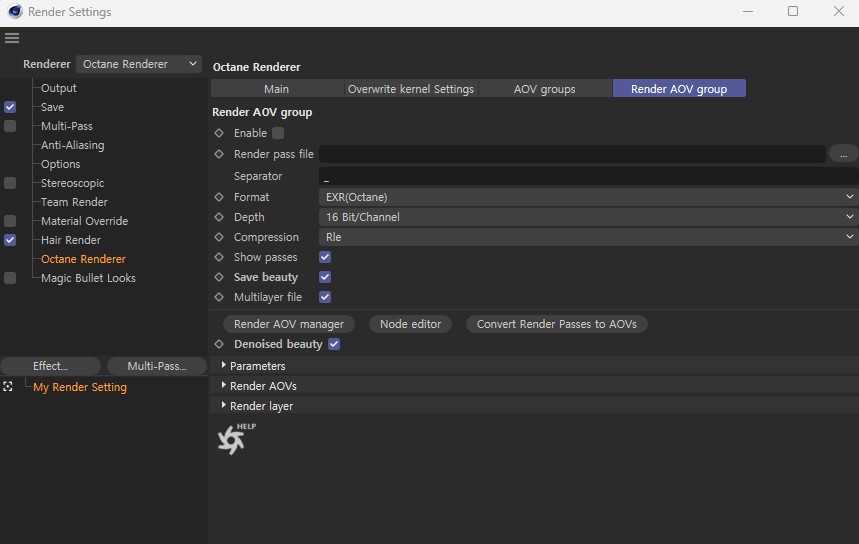Disable the Denoised beauty checkbox
859x544 pixels.
334,344
